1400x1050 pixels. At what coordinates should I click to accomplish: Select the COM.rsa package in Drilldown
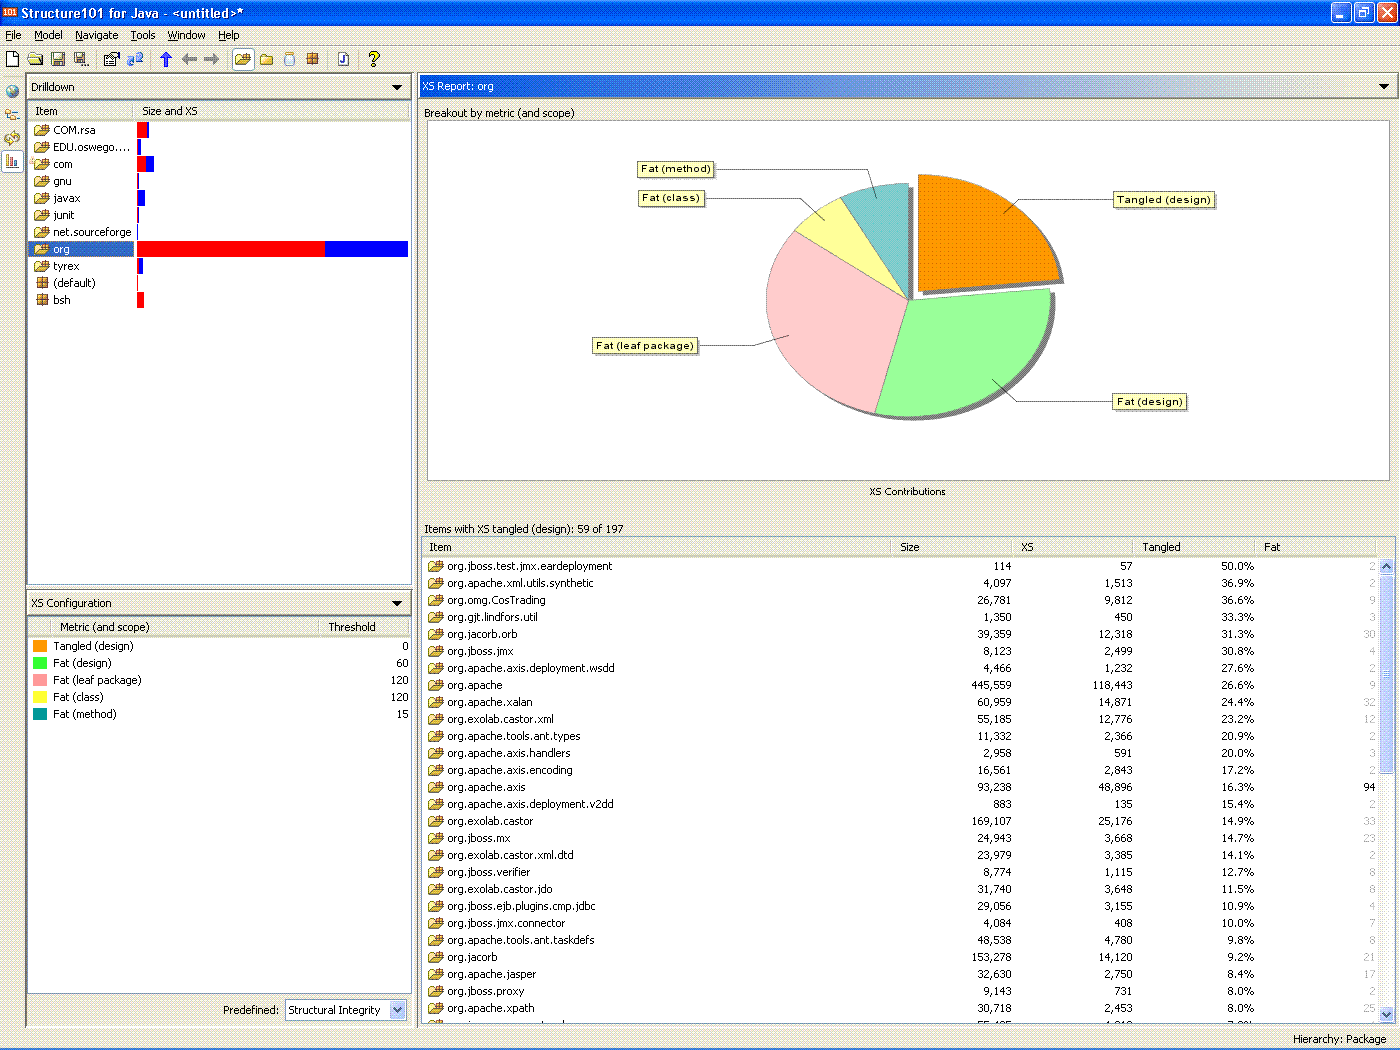click(74, 130)
